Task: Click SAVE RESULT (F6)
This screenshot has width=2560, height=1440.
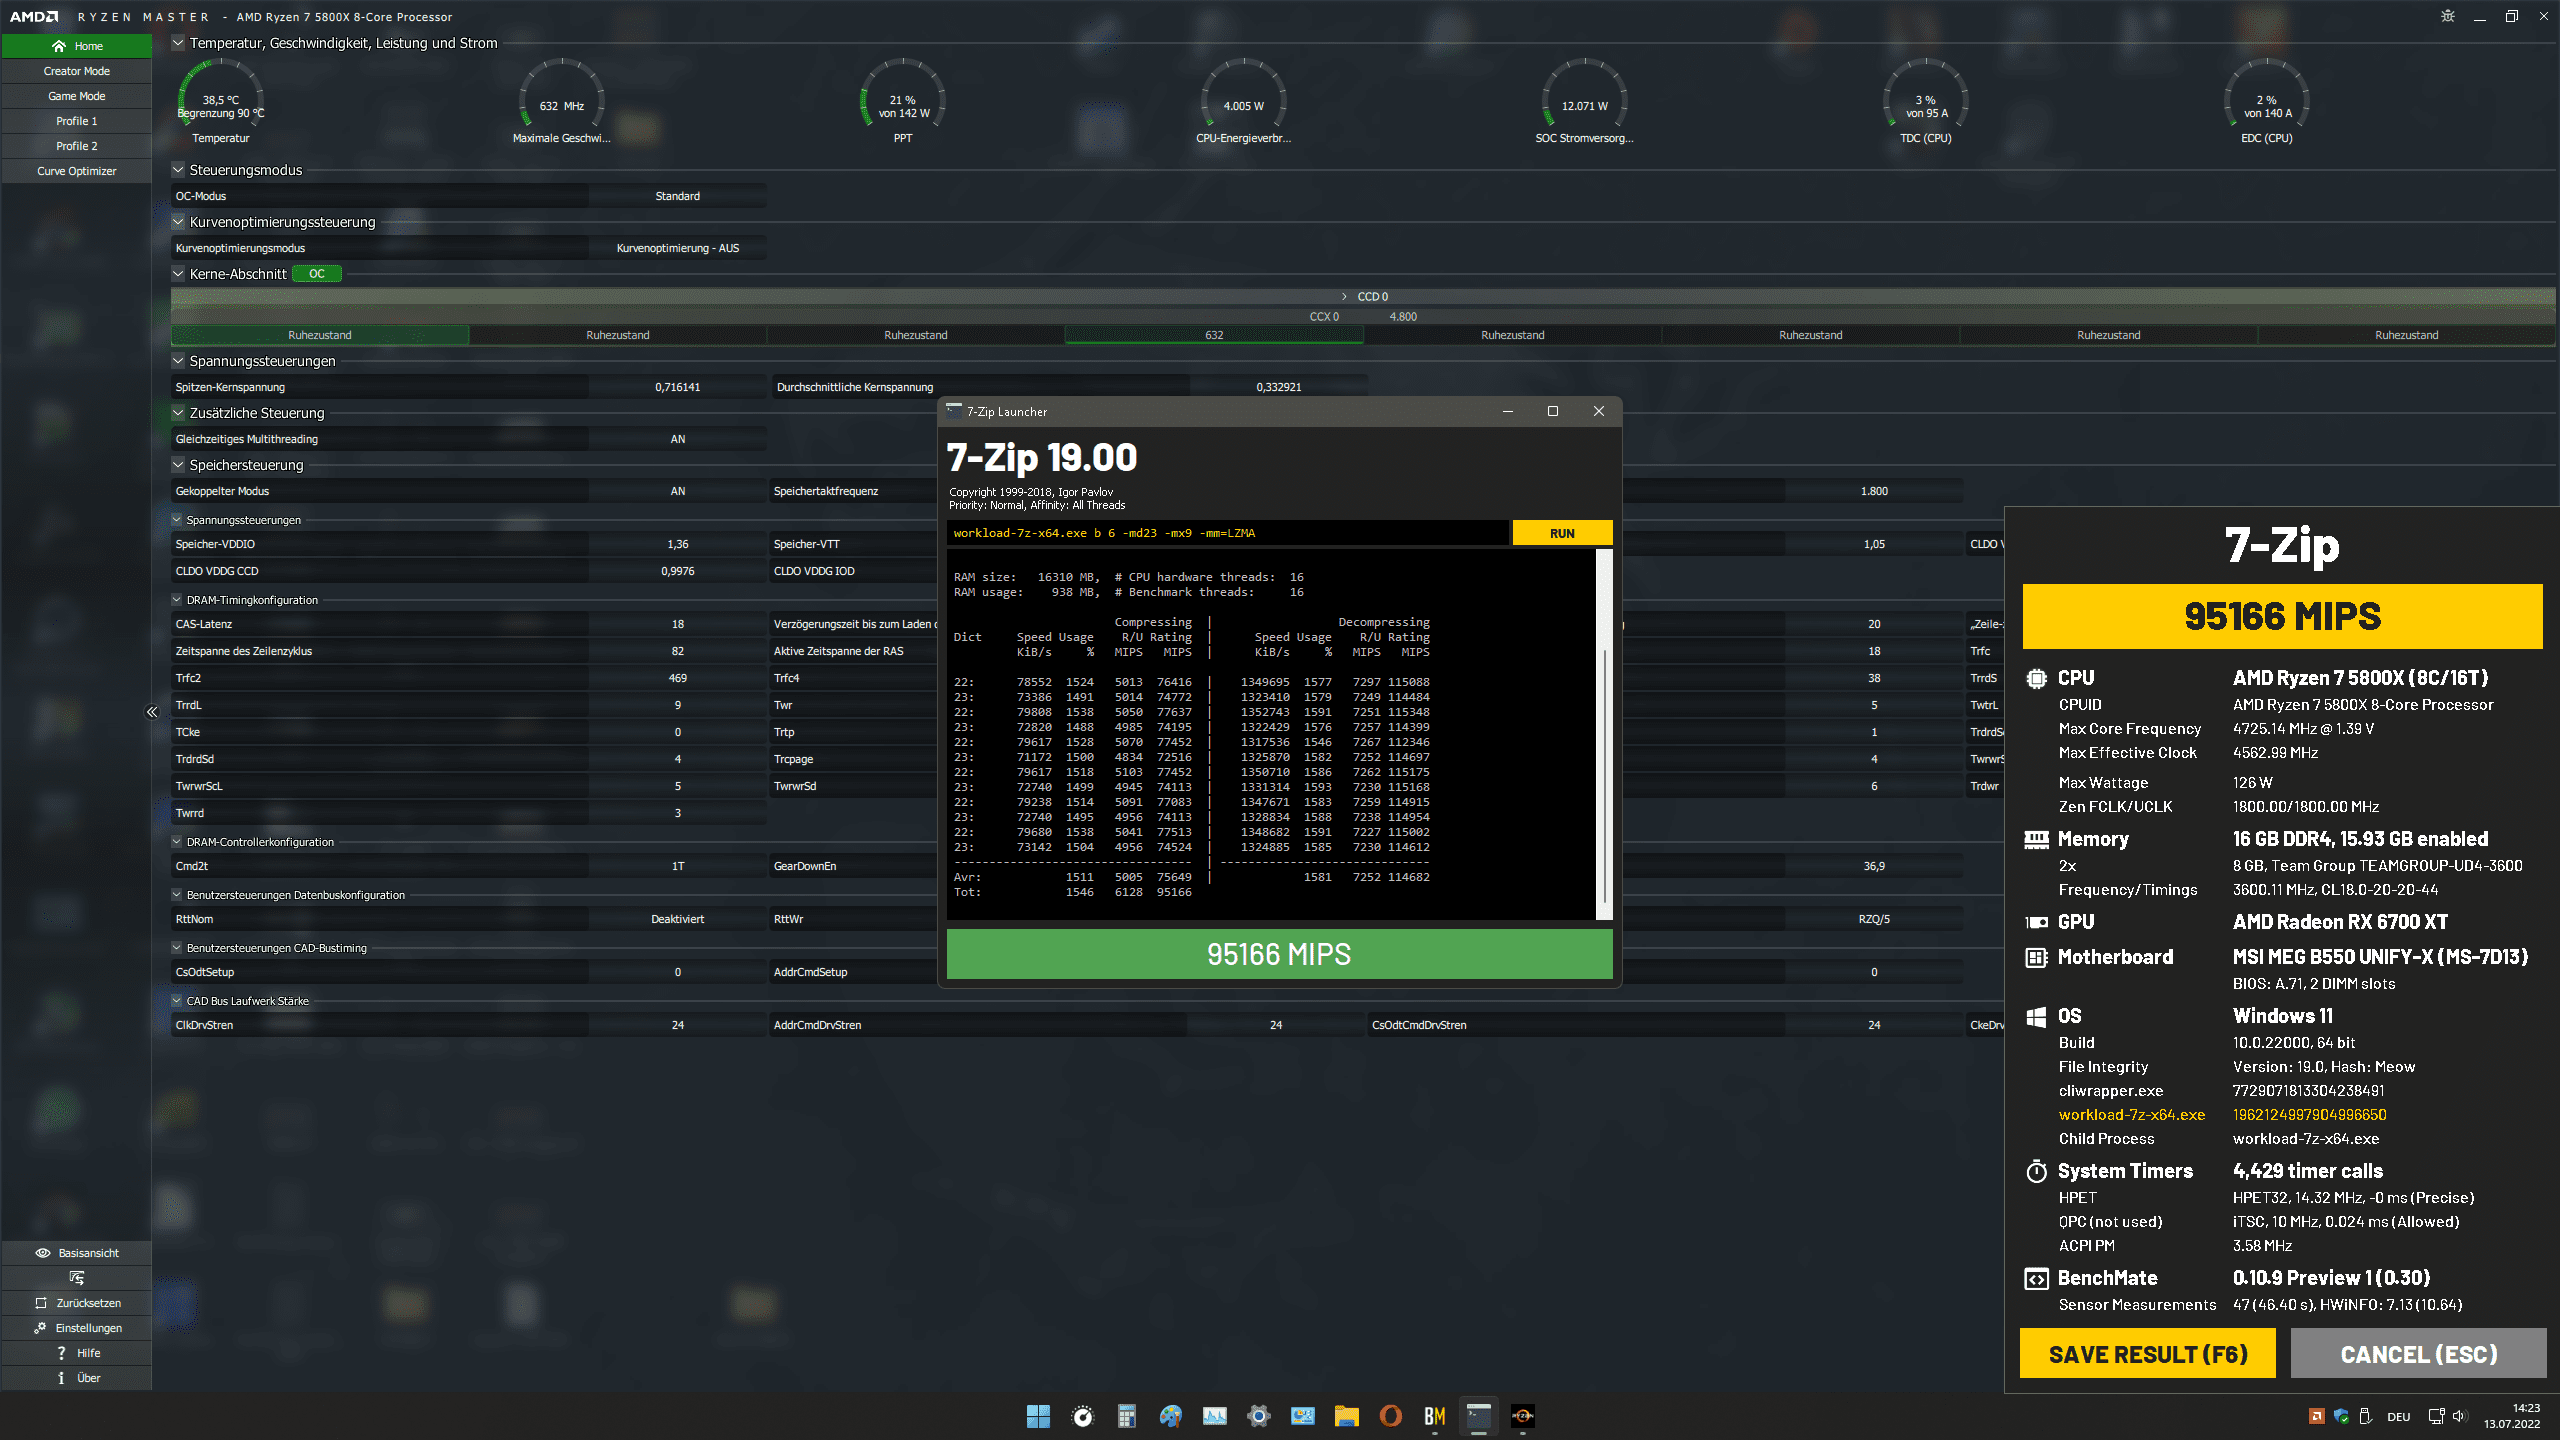Action: click(2147, 1354)
